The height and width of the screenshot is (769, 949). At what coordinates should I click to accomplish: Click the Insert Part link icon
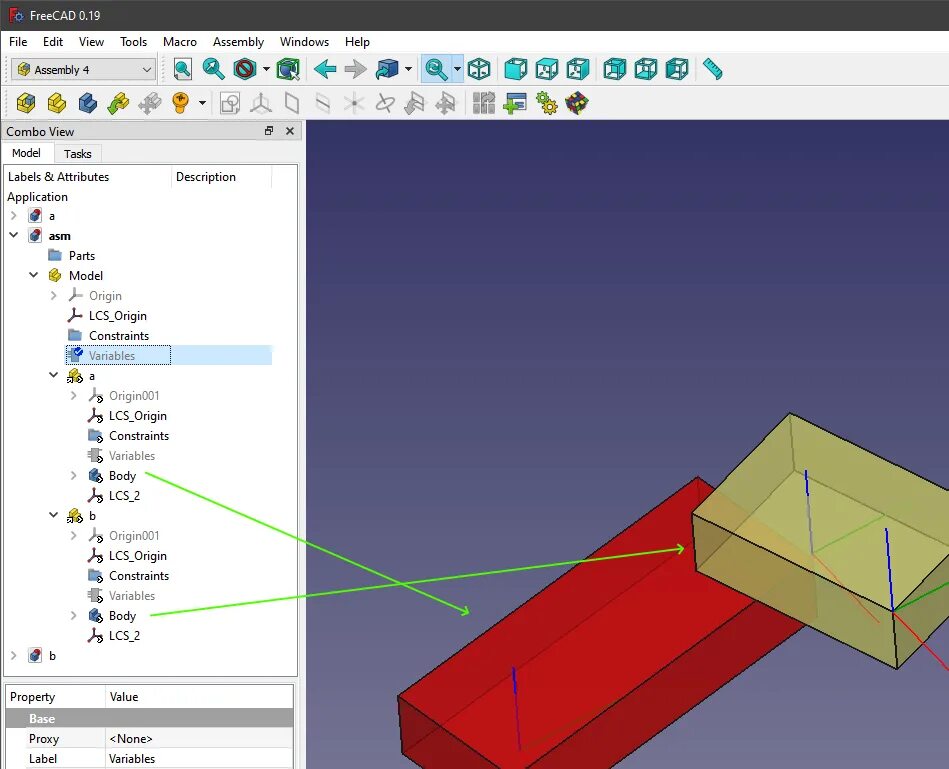(x=119, y=103)
